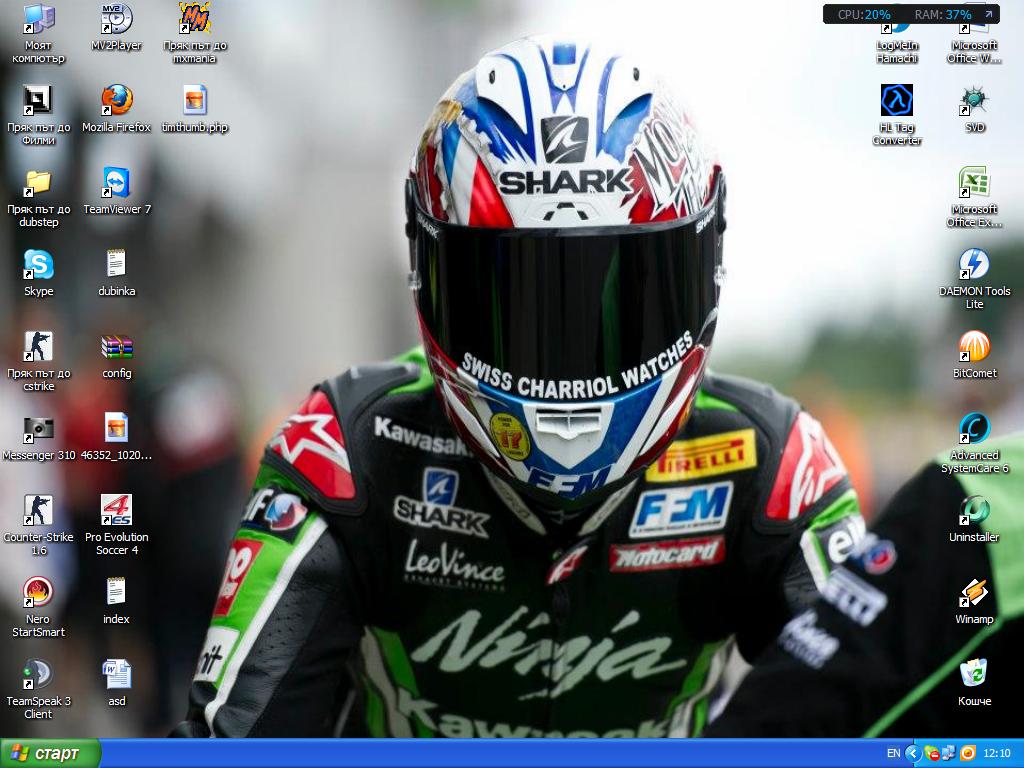Expand hidden tray icons with the arrow
The width and height of the screenshot is (1024, 768).
click(x=912, y=753)
